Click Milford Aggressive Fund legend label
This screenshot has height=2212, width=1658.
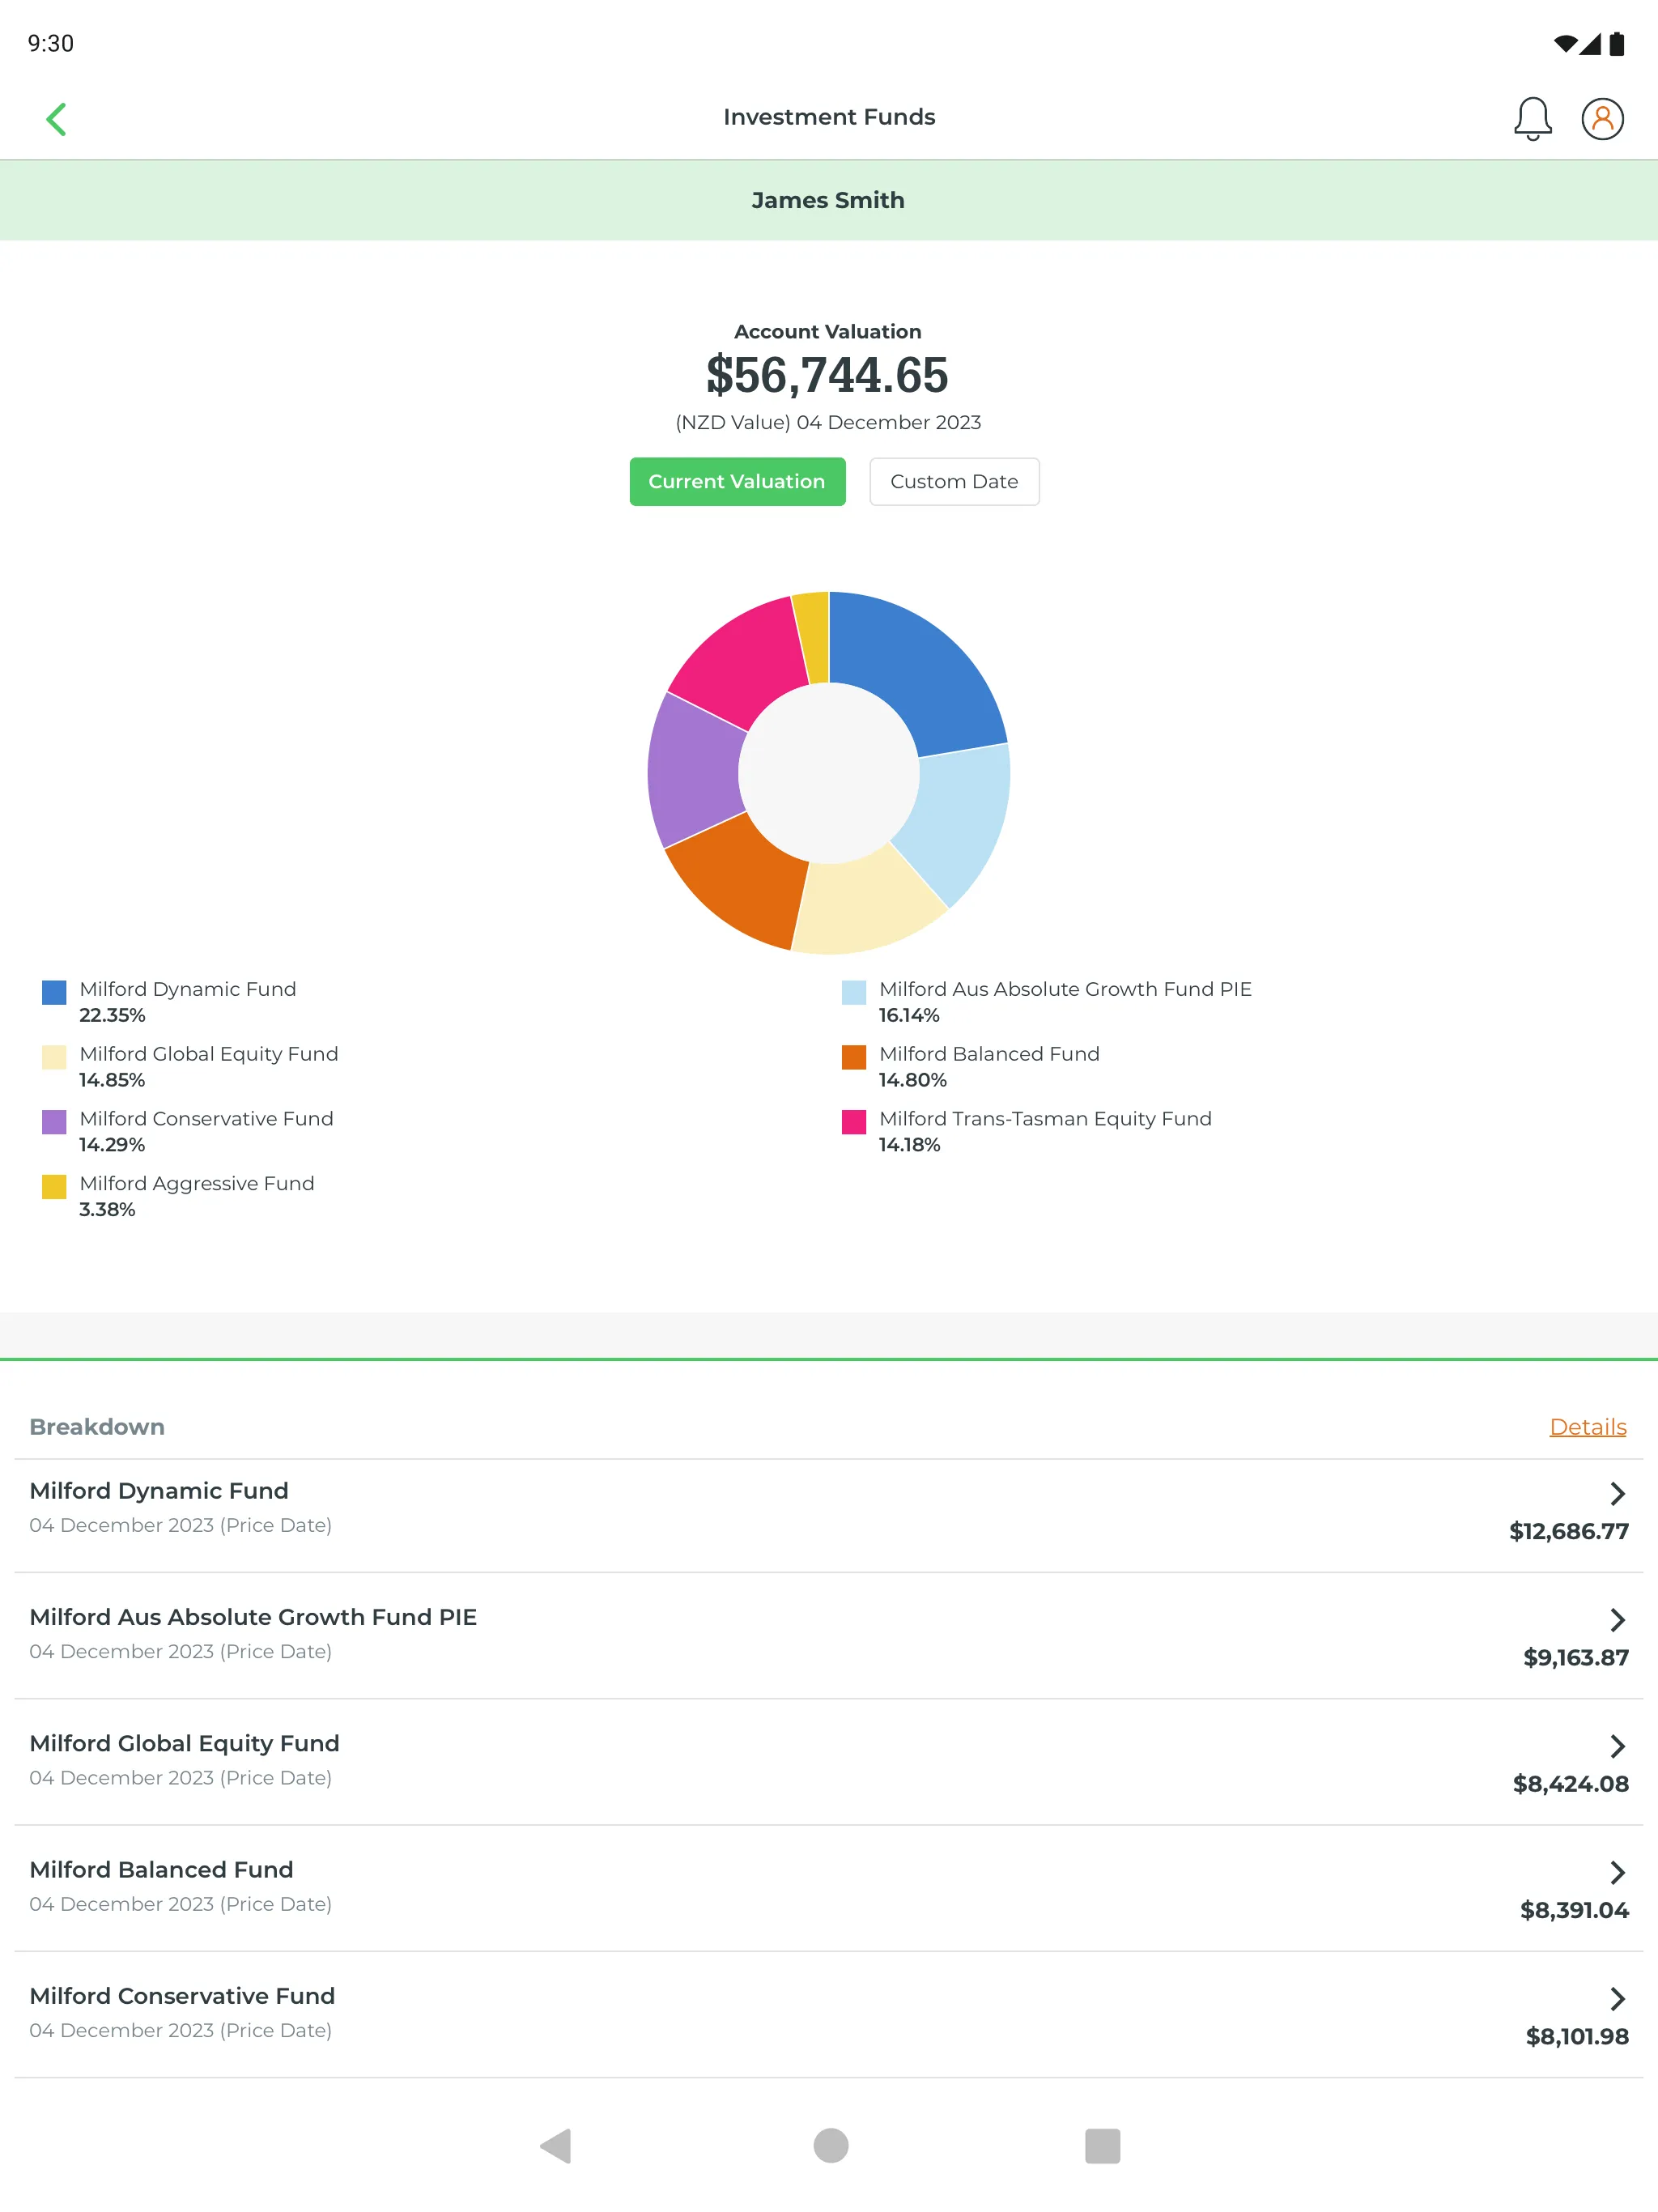click(197, 1184)
